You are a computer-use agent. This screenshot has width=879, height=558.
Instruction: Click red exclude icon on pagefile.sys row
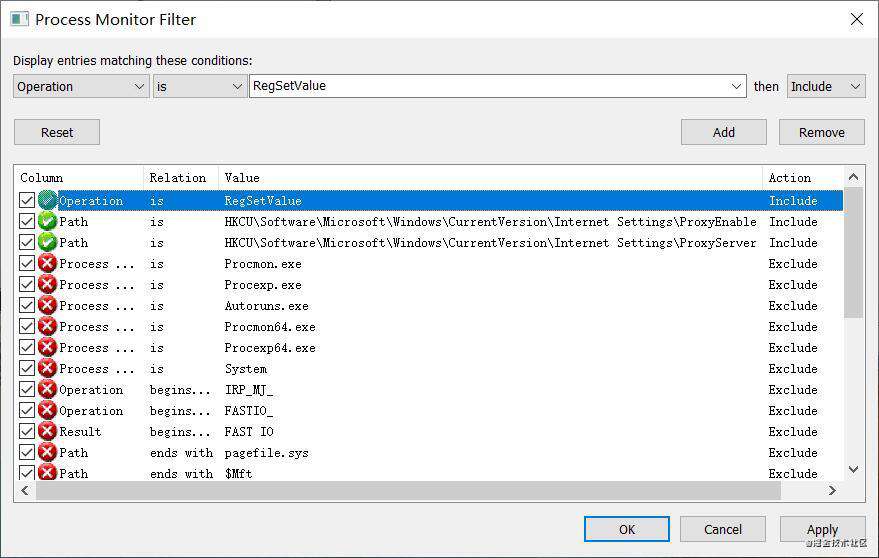(x=48, y=453)
